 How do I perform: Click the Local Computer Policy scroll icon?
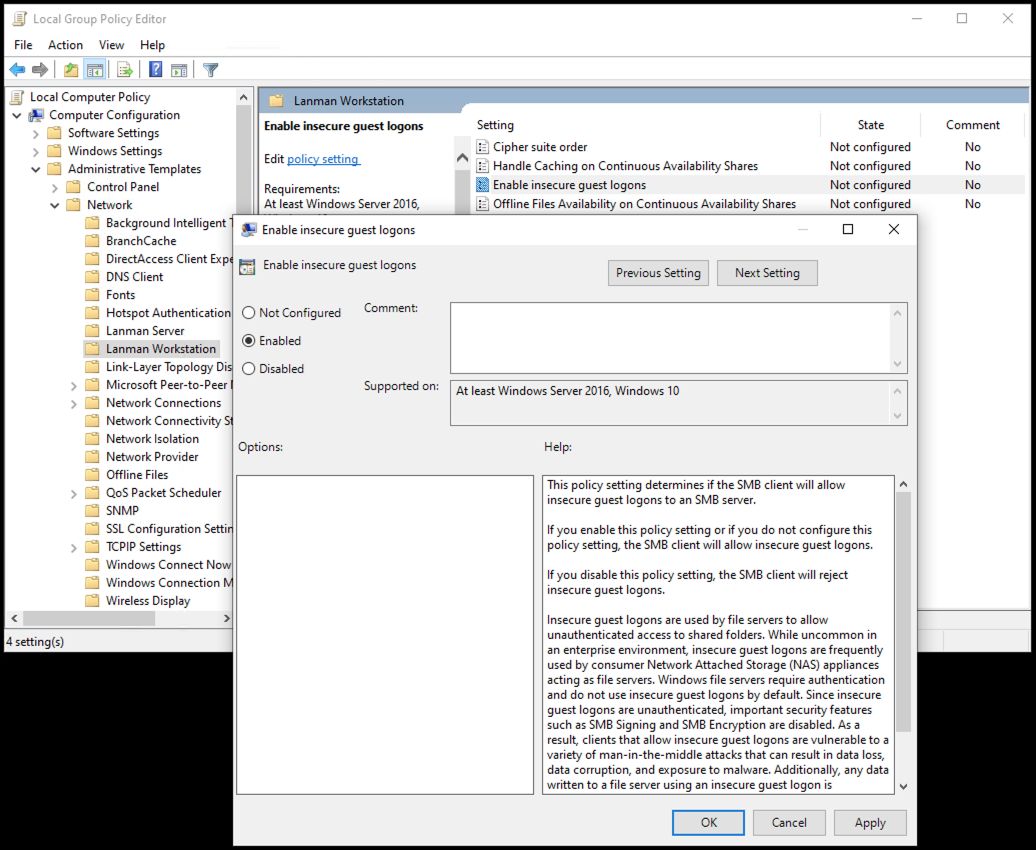pyautogui.click(x=18, y=97)
